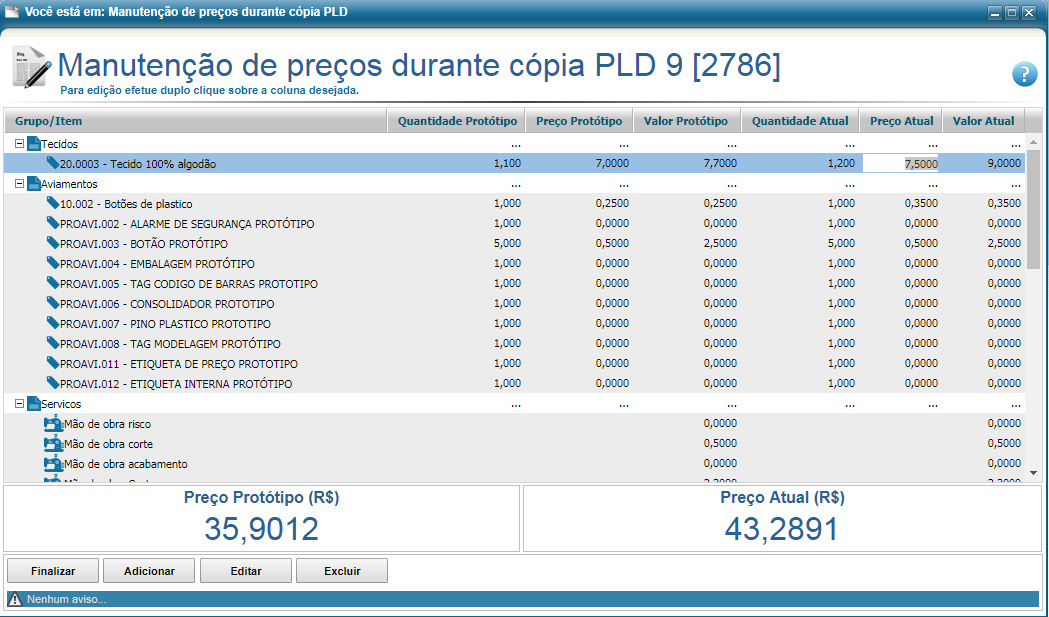Viewport: 1049px width, 617px height.
Task: Select PROAVI.007 - PINO PLASTICO PROTOTIPO
Action: (514, 324)
